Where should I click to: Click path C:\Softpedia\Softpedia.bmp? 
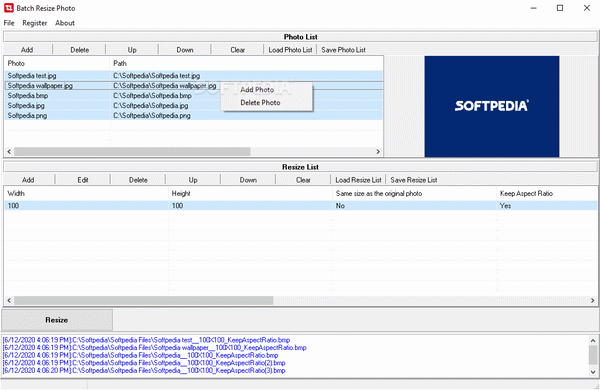click(152, 96)
